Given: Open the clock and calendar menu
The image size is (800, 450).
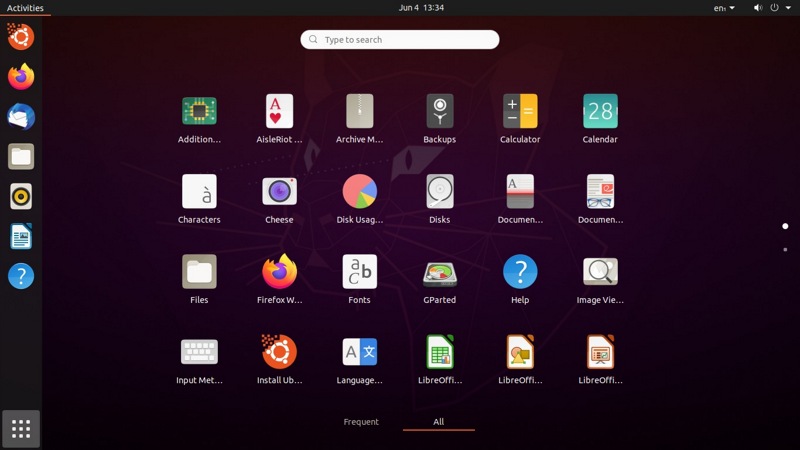Looking at the screenshot, I should coord(421,8).
